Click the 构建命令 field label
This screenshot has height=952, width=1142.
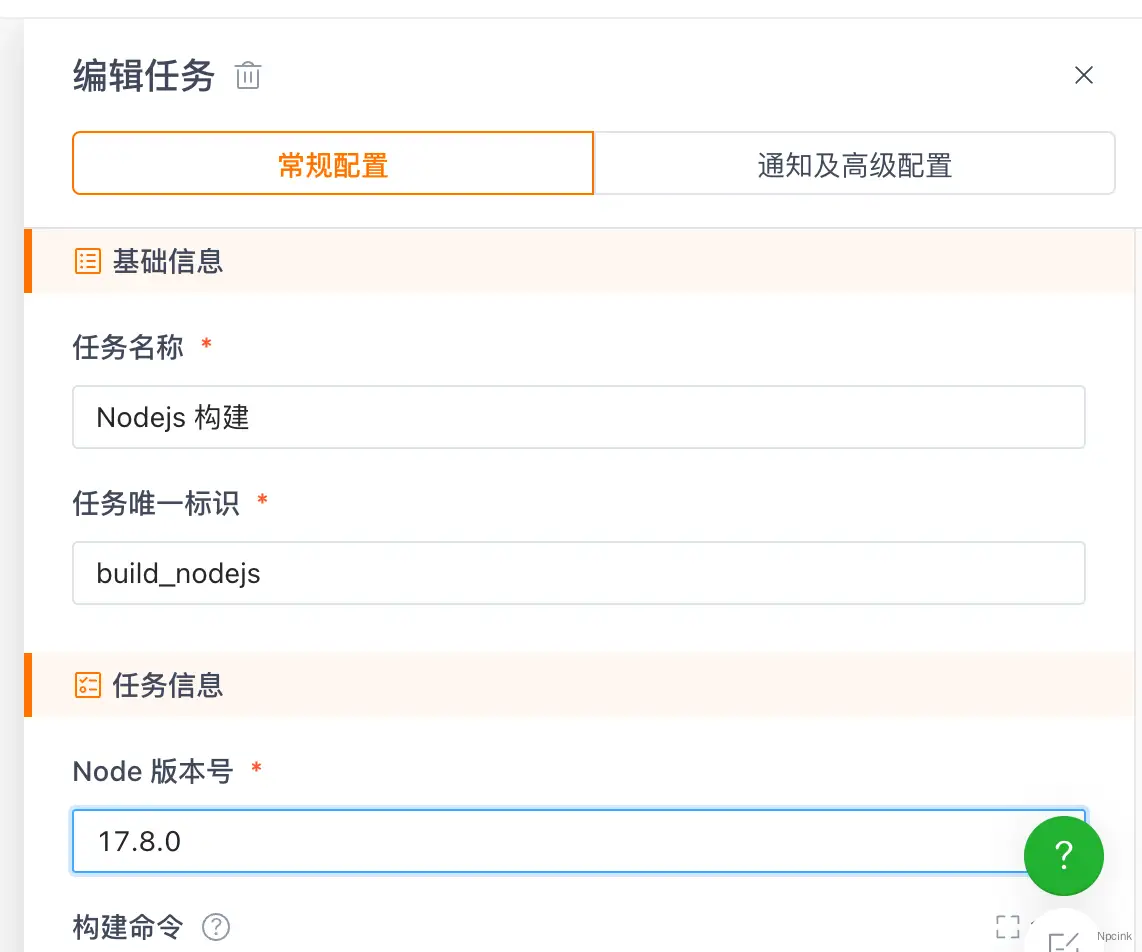point(128,927)
